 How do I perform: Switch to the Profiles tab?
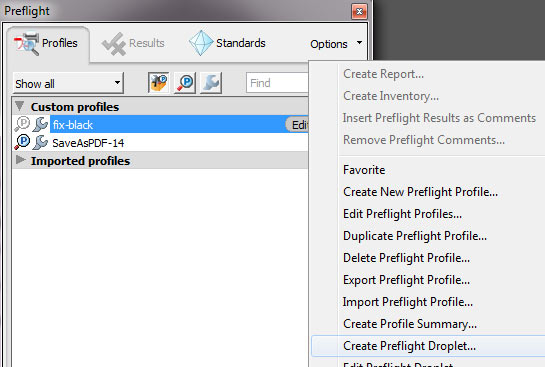tap(48, 44)
